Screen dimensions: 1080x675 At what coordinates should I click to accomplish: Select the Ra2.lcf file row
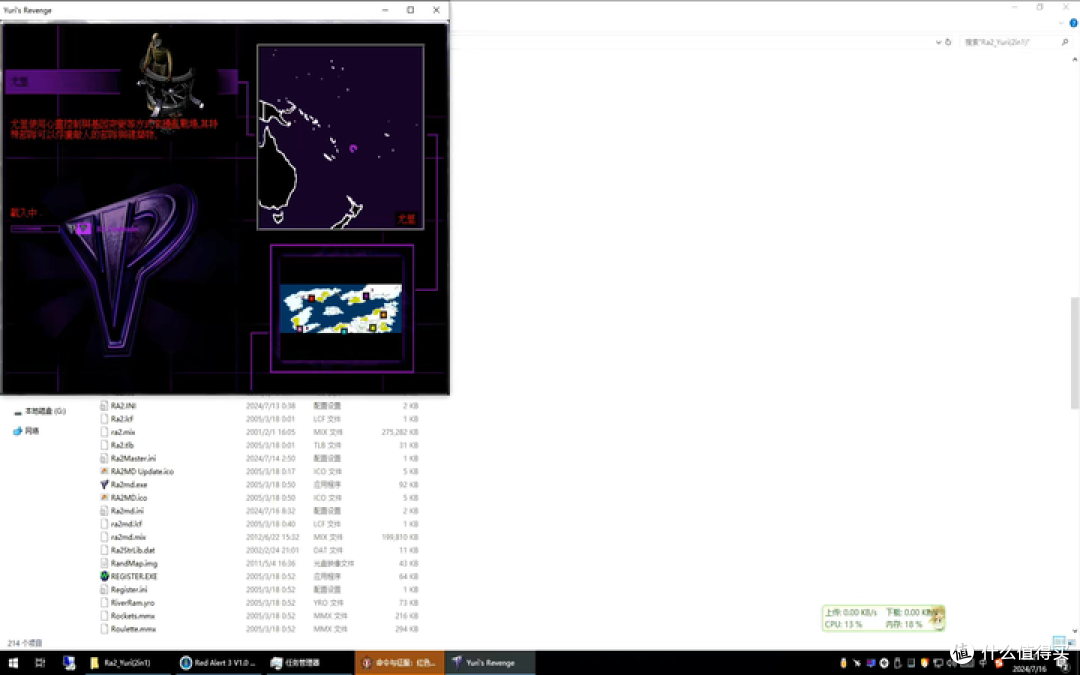[x=259, y=419]
